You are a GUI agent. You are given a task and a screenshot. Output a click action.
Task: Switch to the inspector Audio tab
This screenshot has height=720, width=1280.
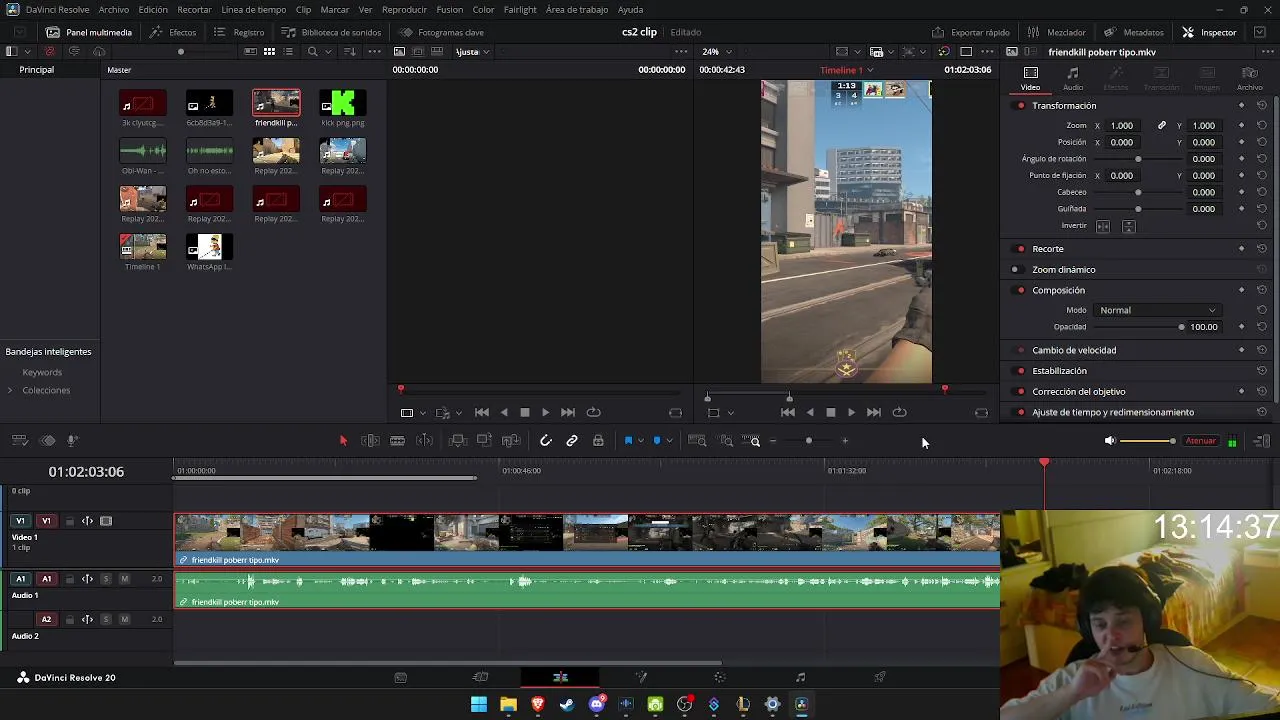[x=1073, y=79]
